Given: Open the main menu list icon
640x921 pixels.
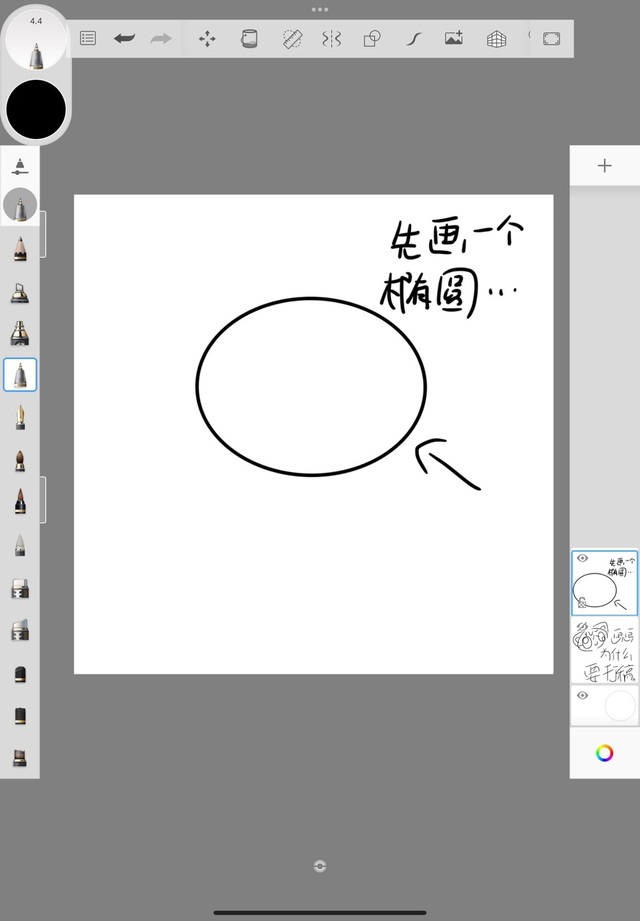Looking at the screenshot, I should pyautogui.click(x=88, y=39).
